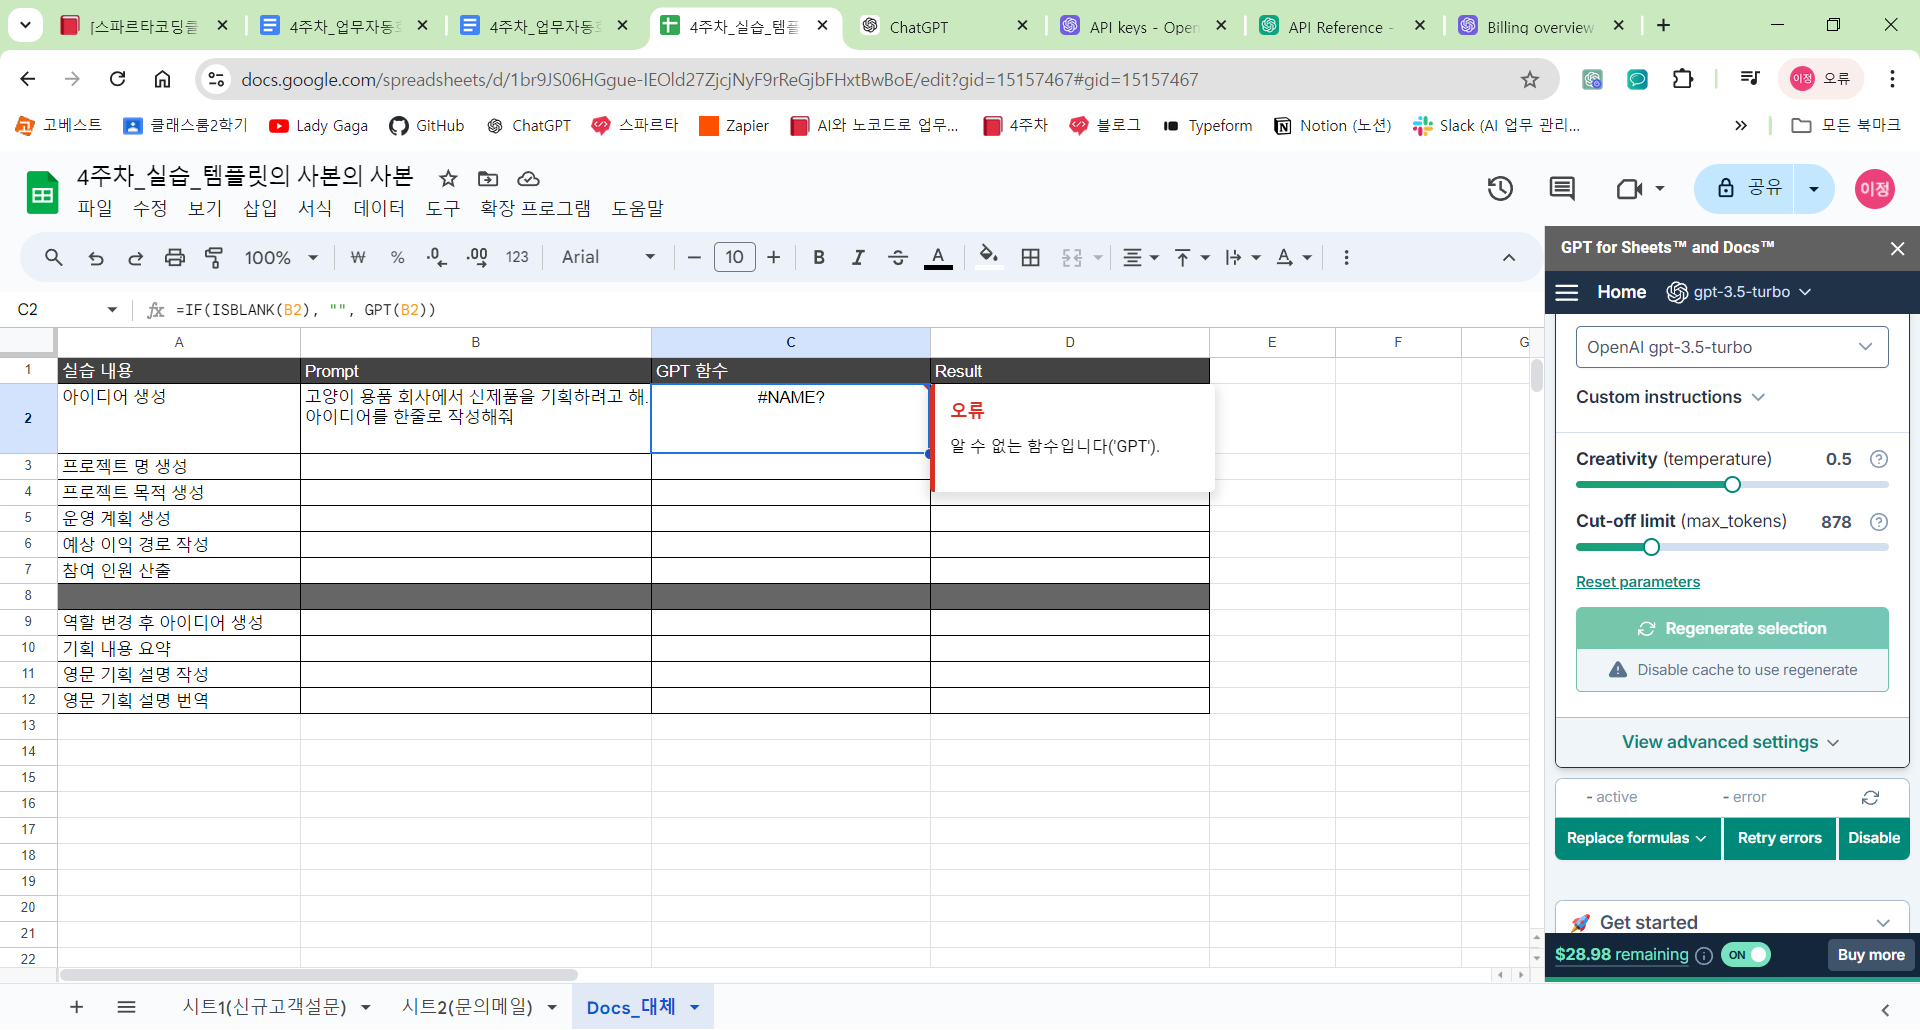Toggle strikethrough formatting
This screenshot has height=1030, width=1920.
898,258
